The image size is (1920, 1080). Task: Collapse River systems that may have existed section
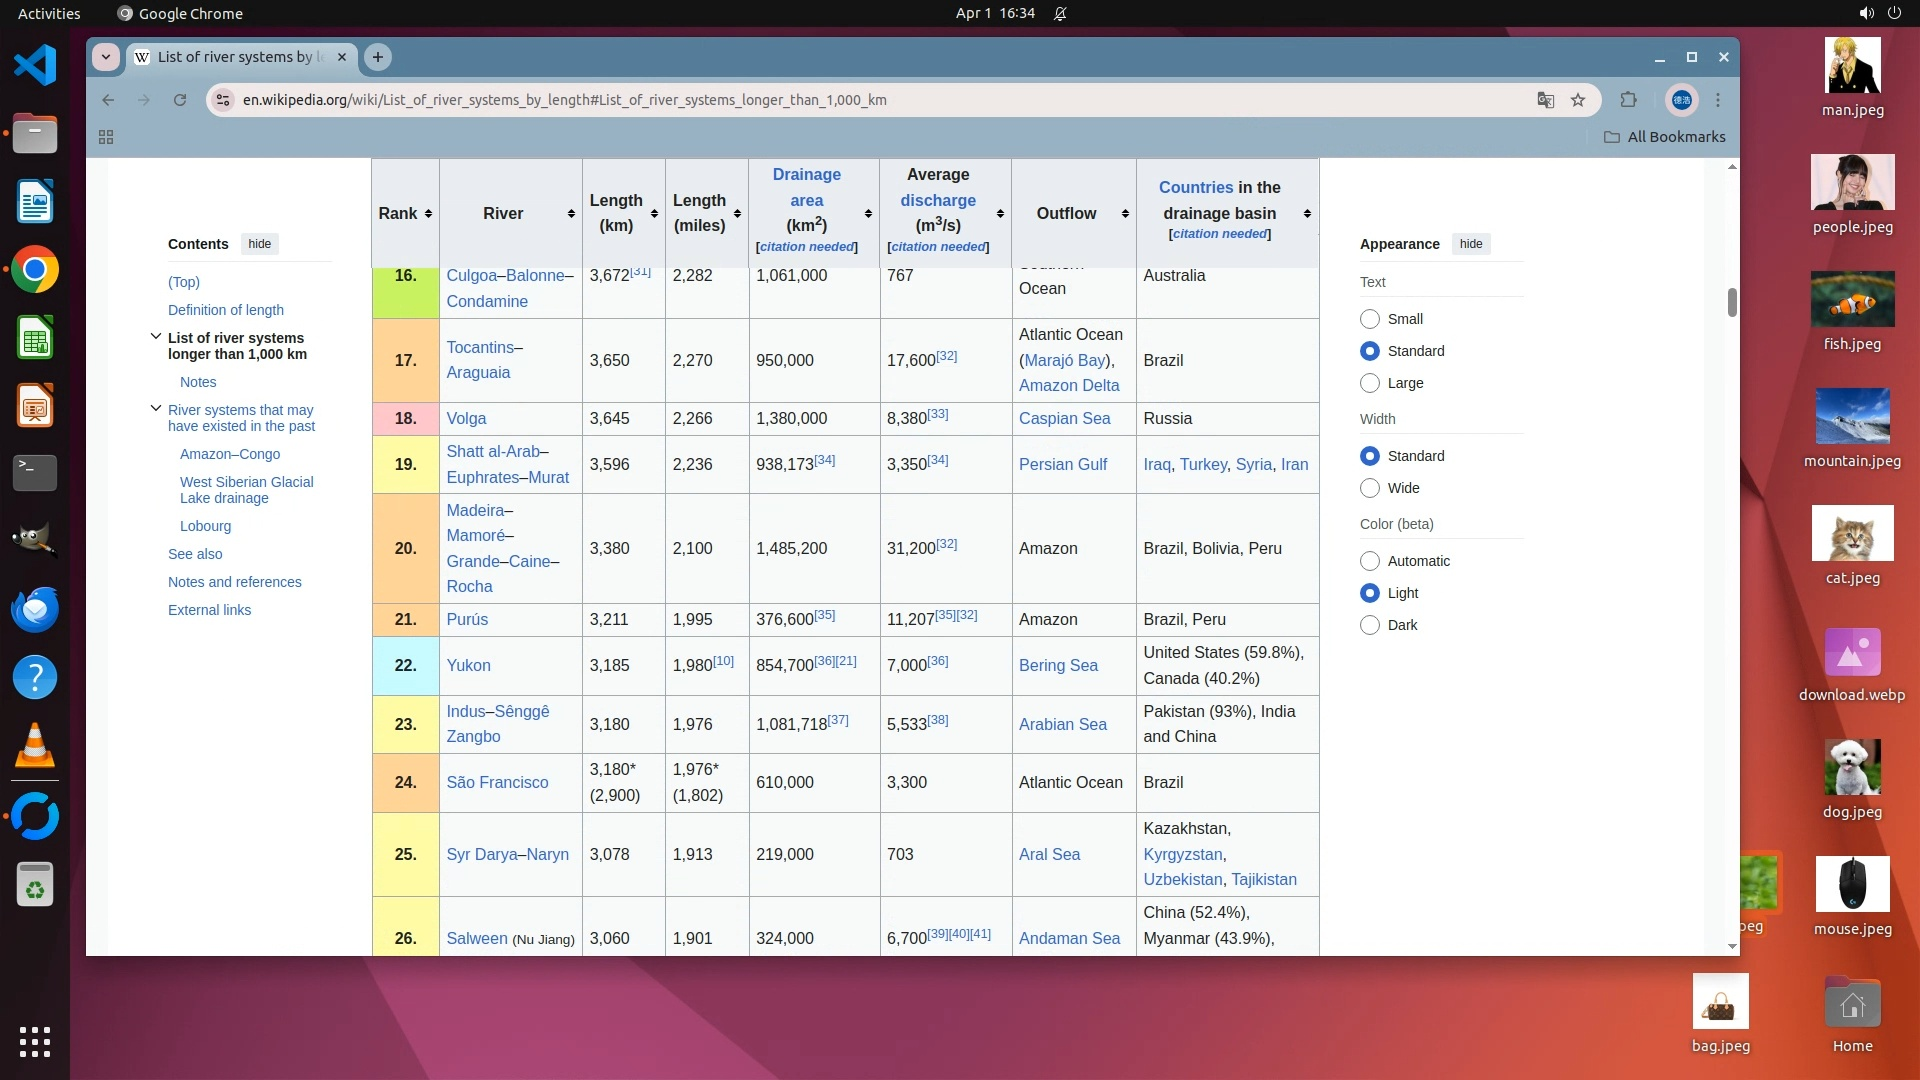pos(156,409)
